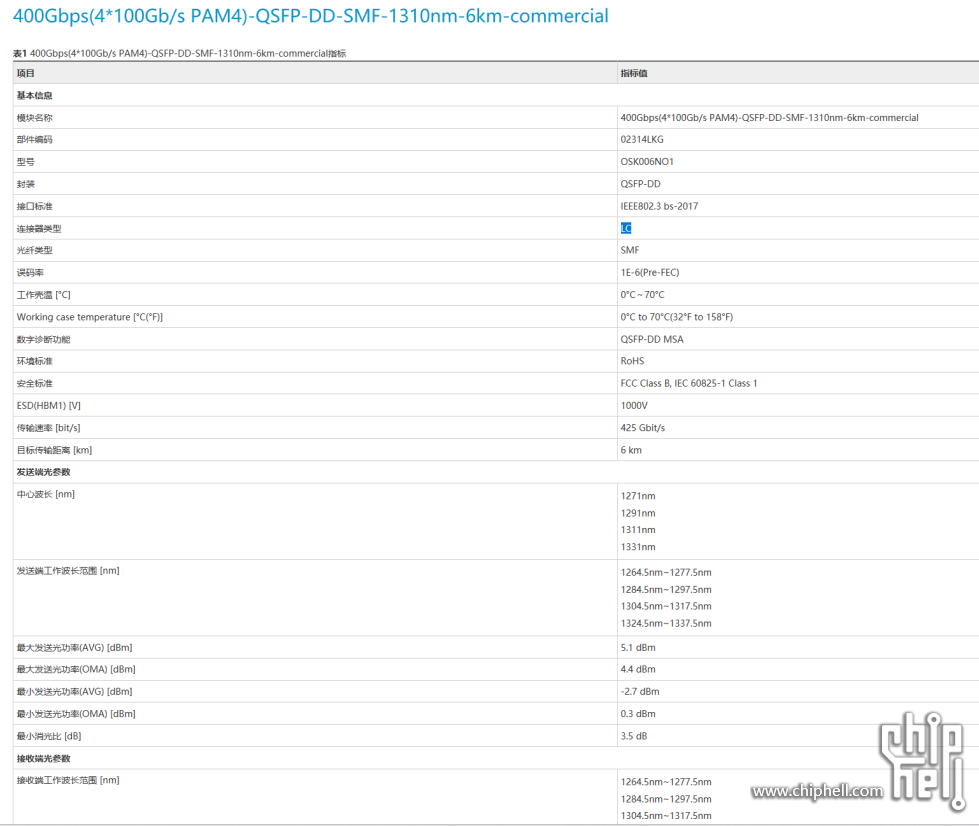Select the rate value 425 Gbit/s
The image size is (979, 826).
pos(642,428)
